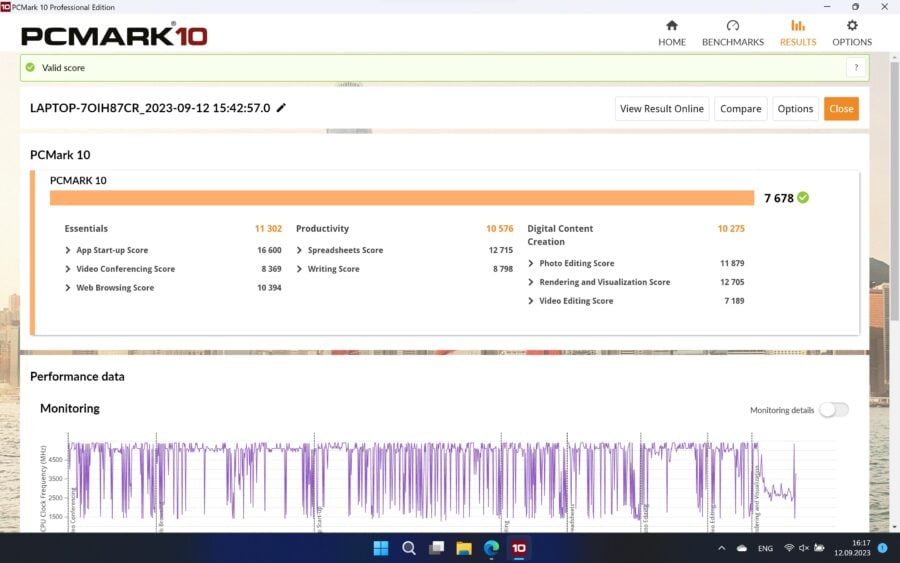Open clock showing 16:17

tap(852, 548)
